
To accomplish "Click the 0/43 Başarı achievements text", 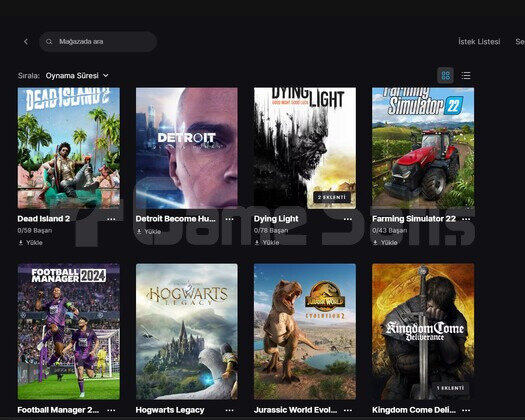I will point(390,230).
